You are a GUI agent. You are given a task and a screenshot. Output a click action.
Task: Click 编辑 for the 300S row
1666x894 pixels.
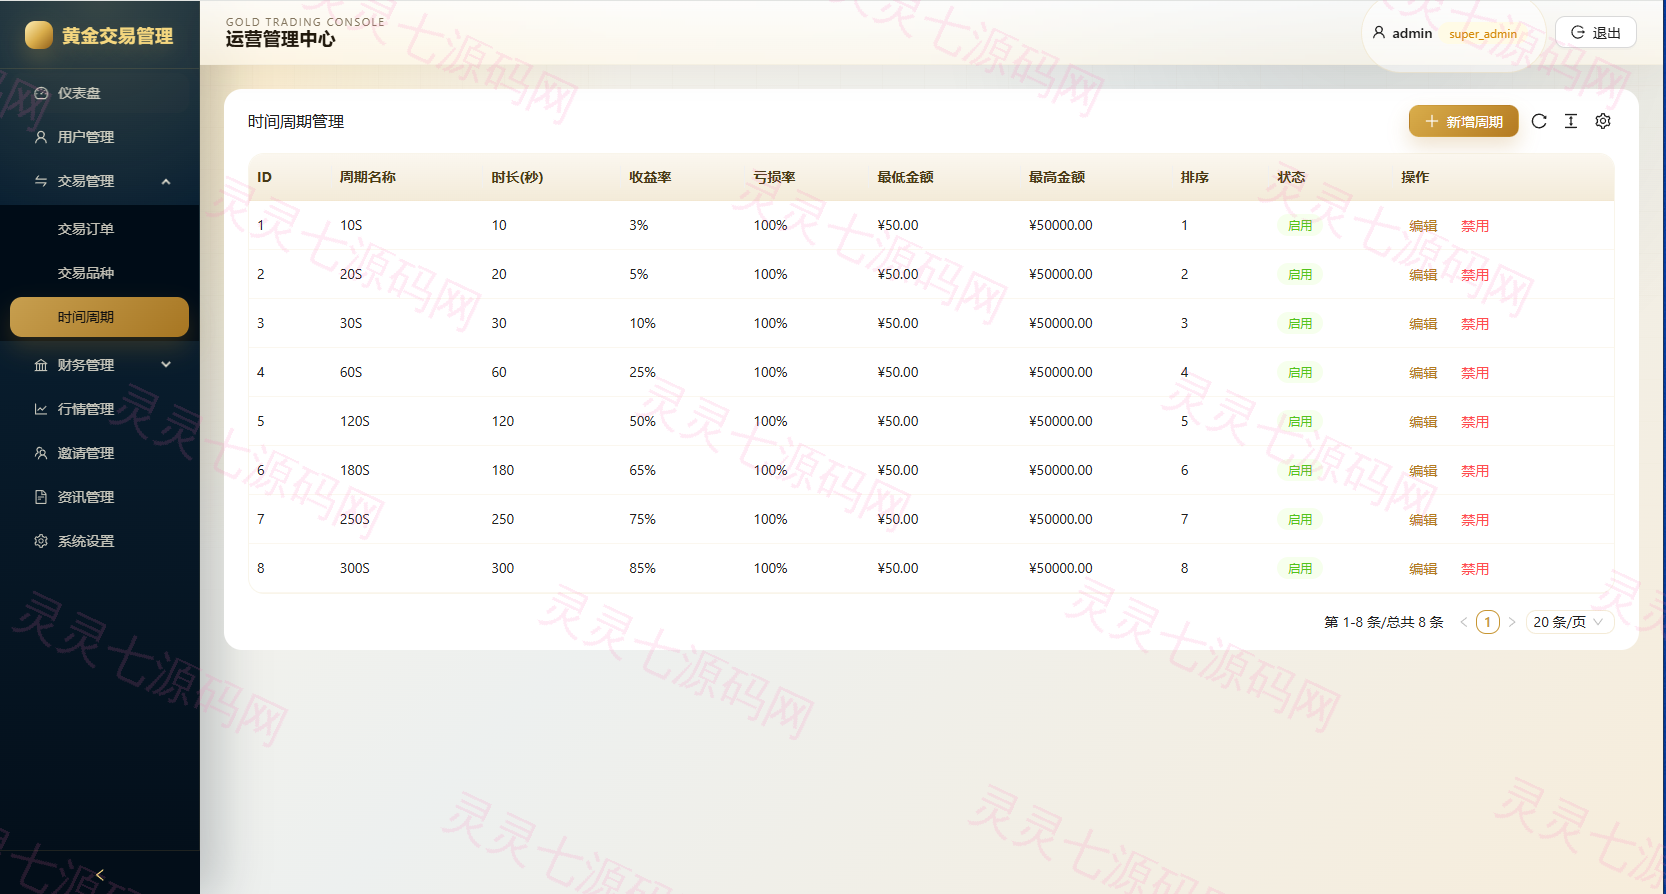point(1423,569)
